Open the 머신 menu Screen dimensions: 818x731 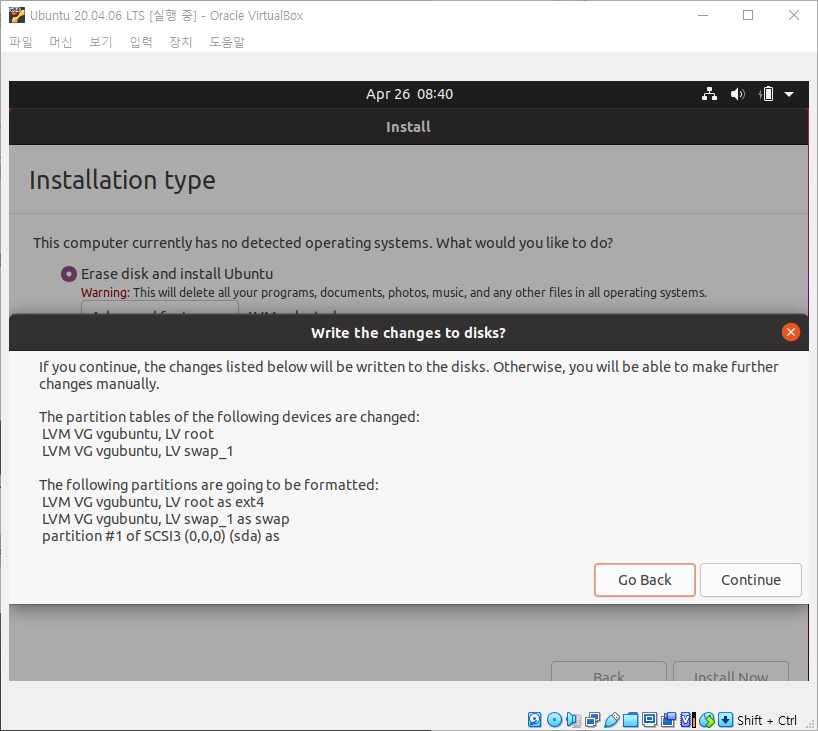(61, 42)
